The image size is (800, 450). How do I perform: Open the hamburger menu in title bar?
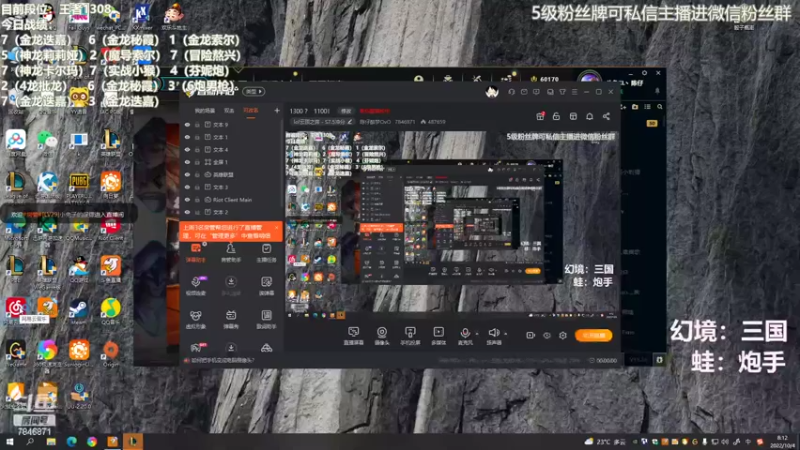click(574, 92)
